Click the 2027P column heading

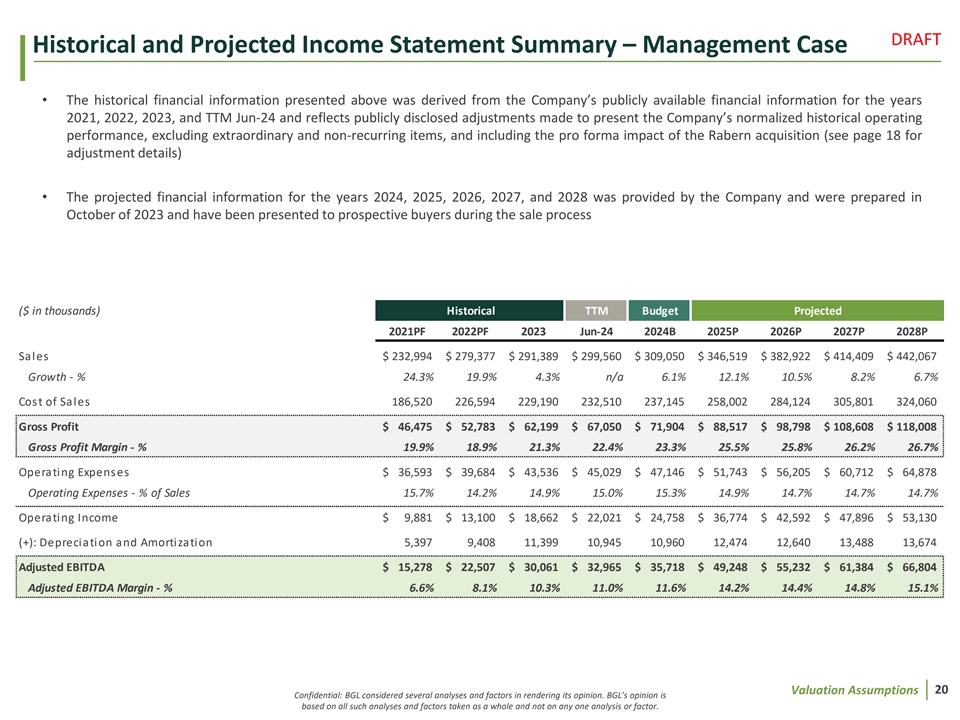point(849,331)
